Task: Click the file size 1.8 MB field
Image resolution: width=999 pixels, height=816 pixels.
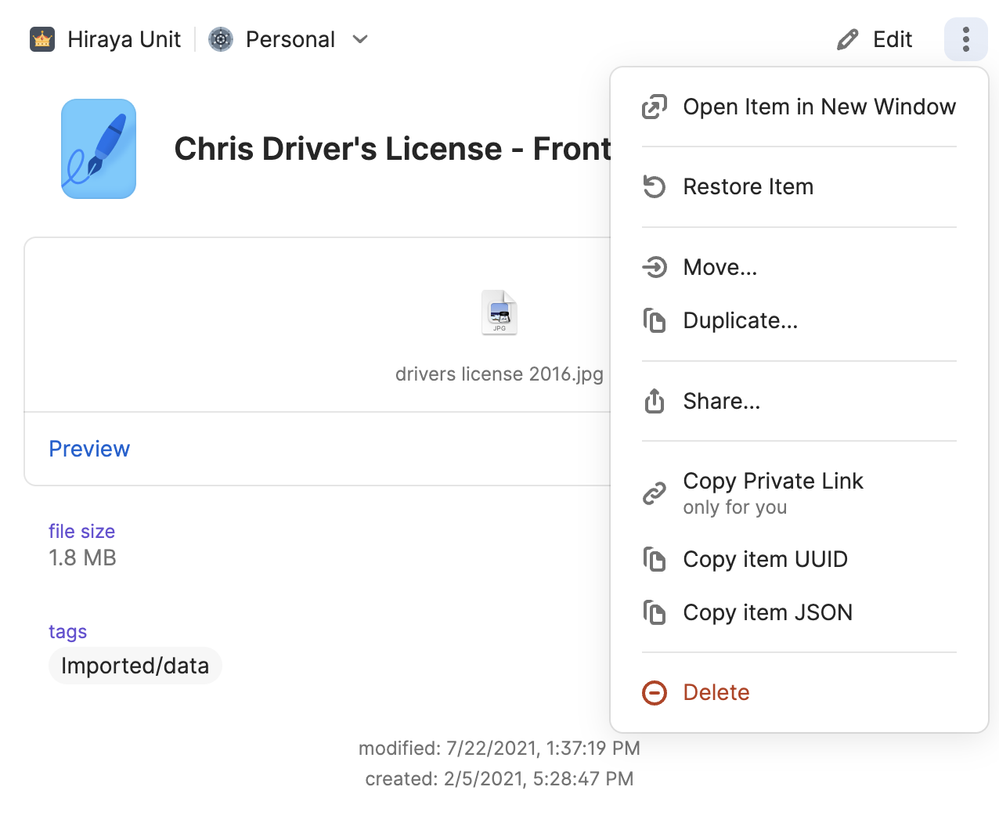Action: point(83,557)
